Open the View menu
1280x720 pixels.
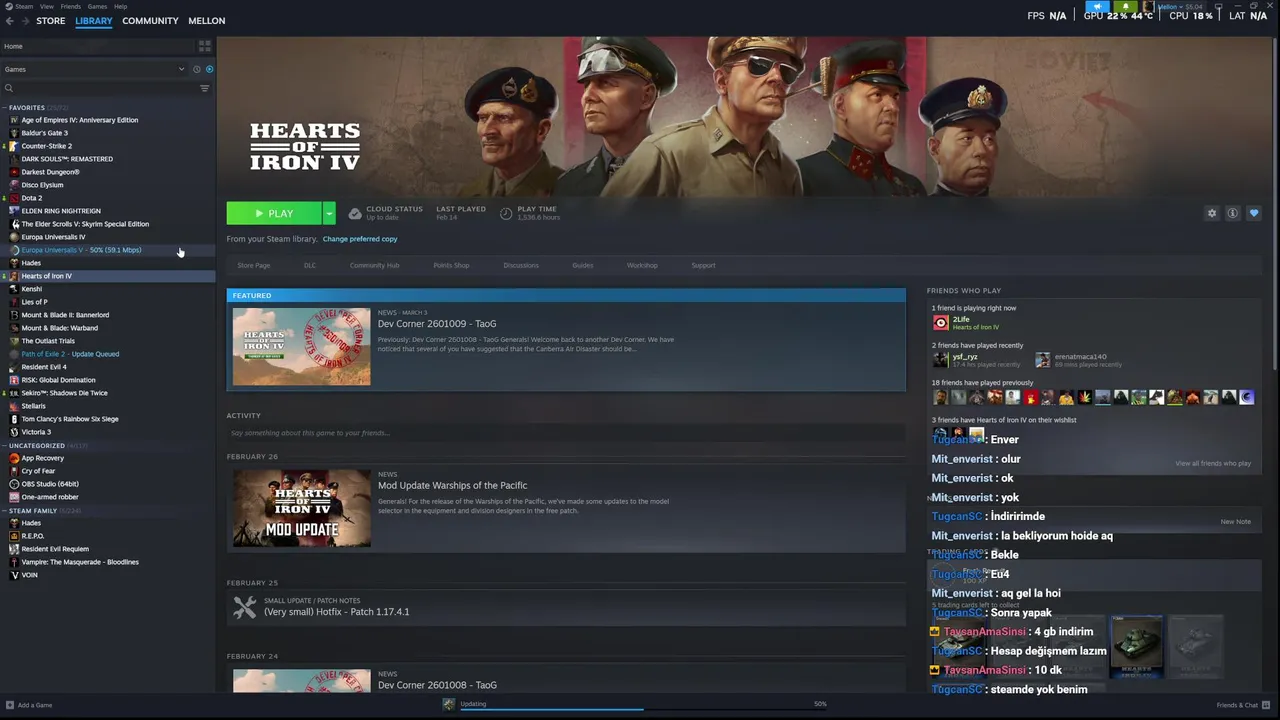pos(47,6)
